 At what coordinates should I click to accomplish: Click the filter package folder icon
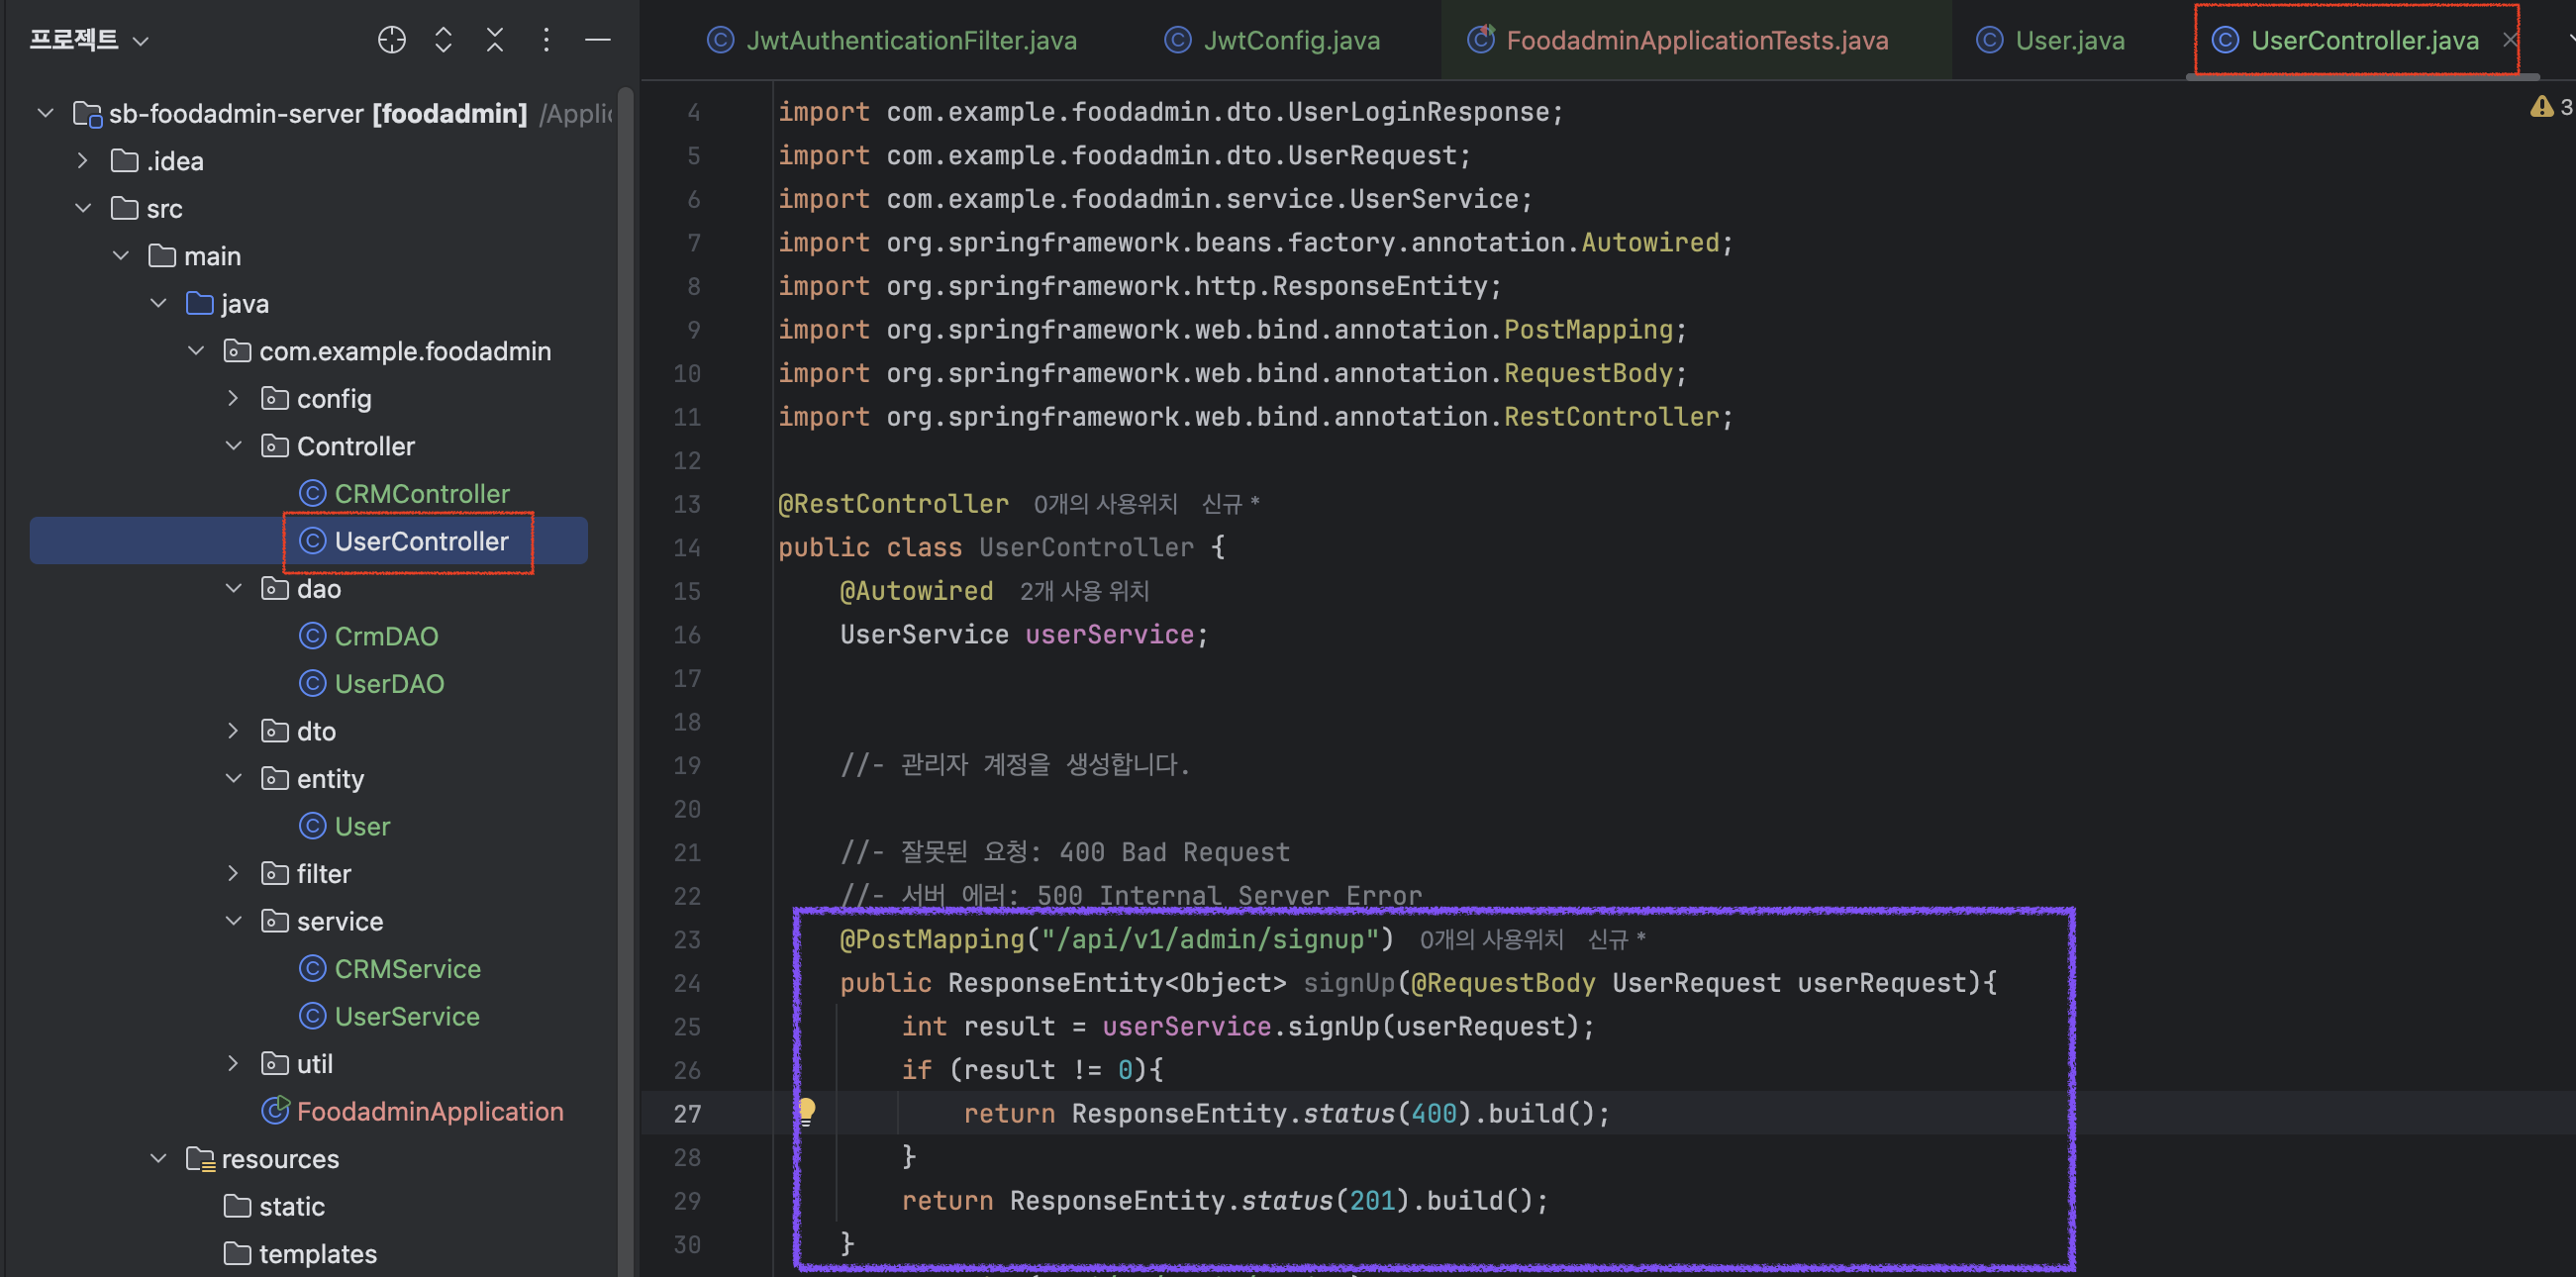click(x=275, y=873)
